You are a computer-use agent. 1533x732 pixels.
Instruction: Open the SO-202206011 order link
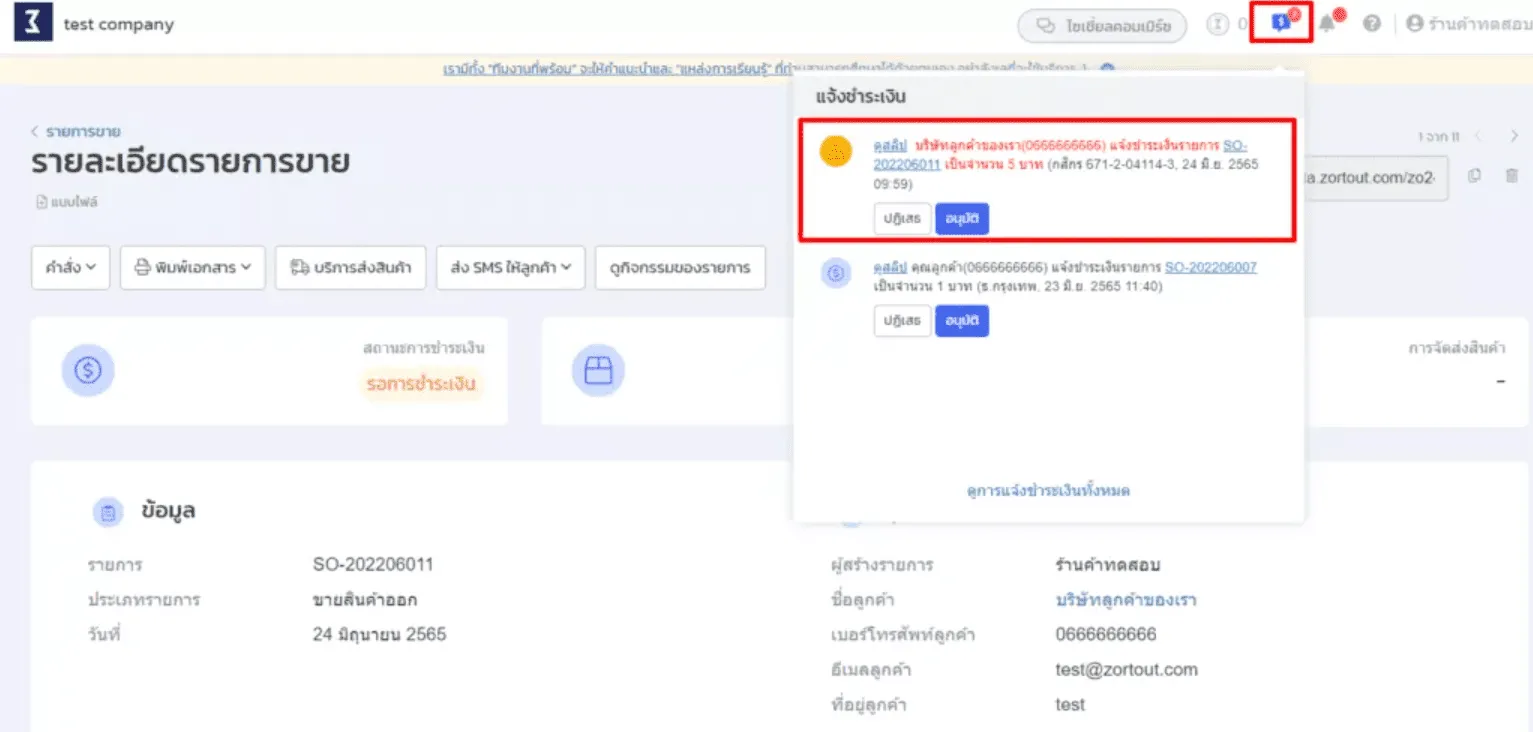pos(1234,146)
